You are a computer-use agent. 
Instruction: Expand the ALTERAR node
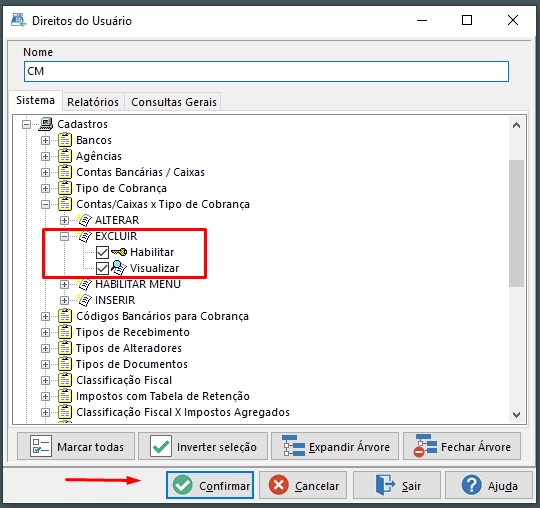click(x=64, y=220)
